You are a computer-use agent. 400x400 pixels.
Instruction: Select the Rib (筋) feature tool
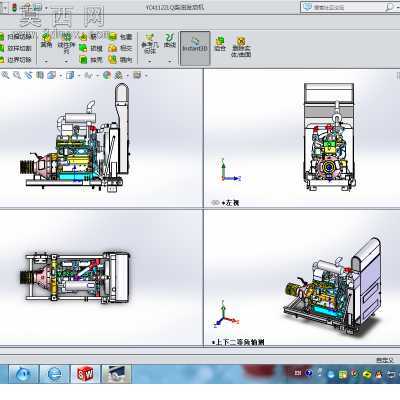[x=88, y=36]
